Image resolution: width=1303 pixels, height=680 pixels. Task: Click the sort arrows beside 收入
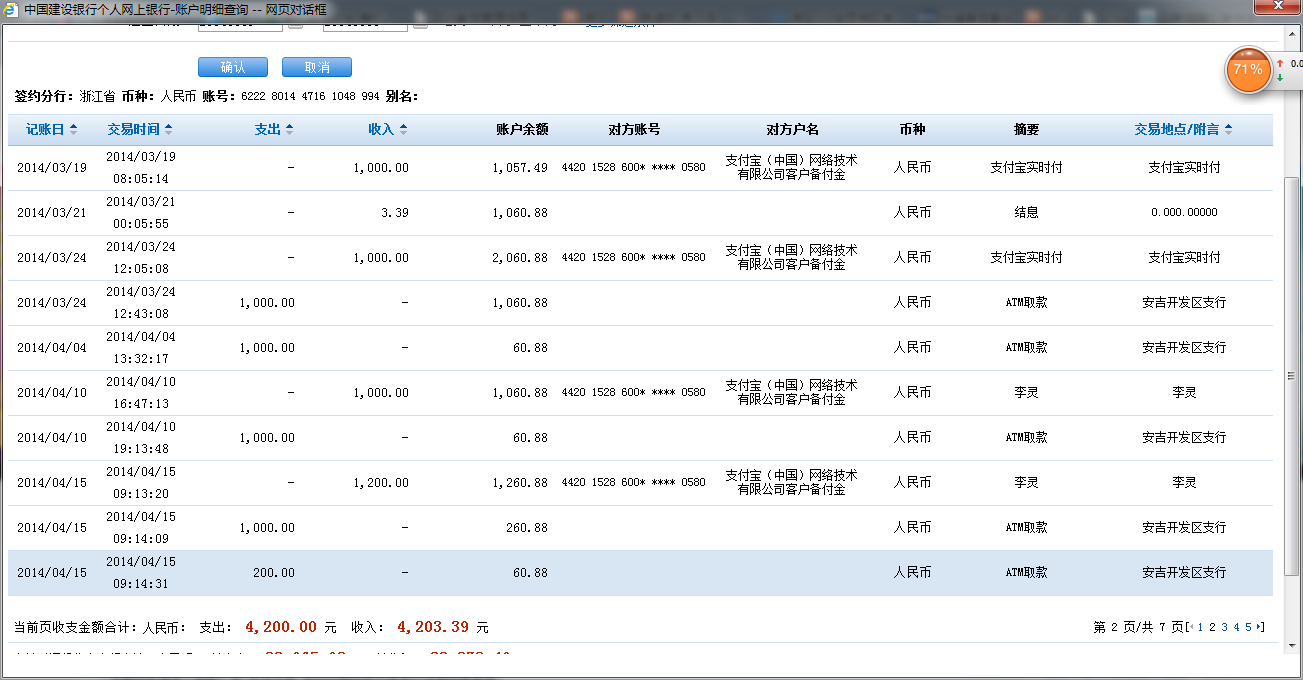pyautogui.click(x=403, y=130)
